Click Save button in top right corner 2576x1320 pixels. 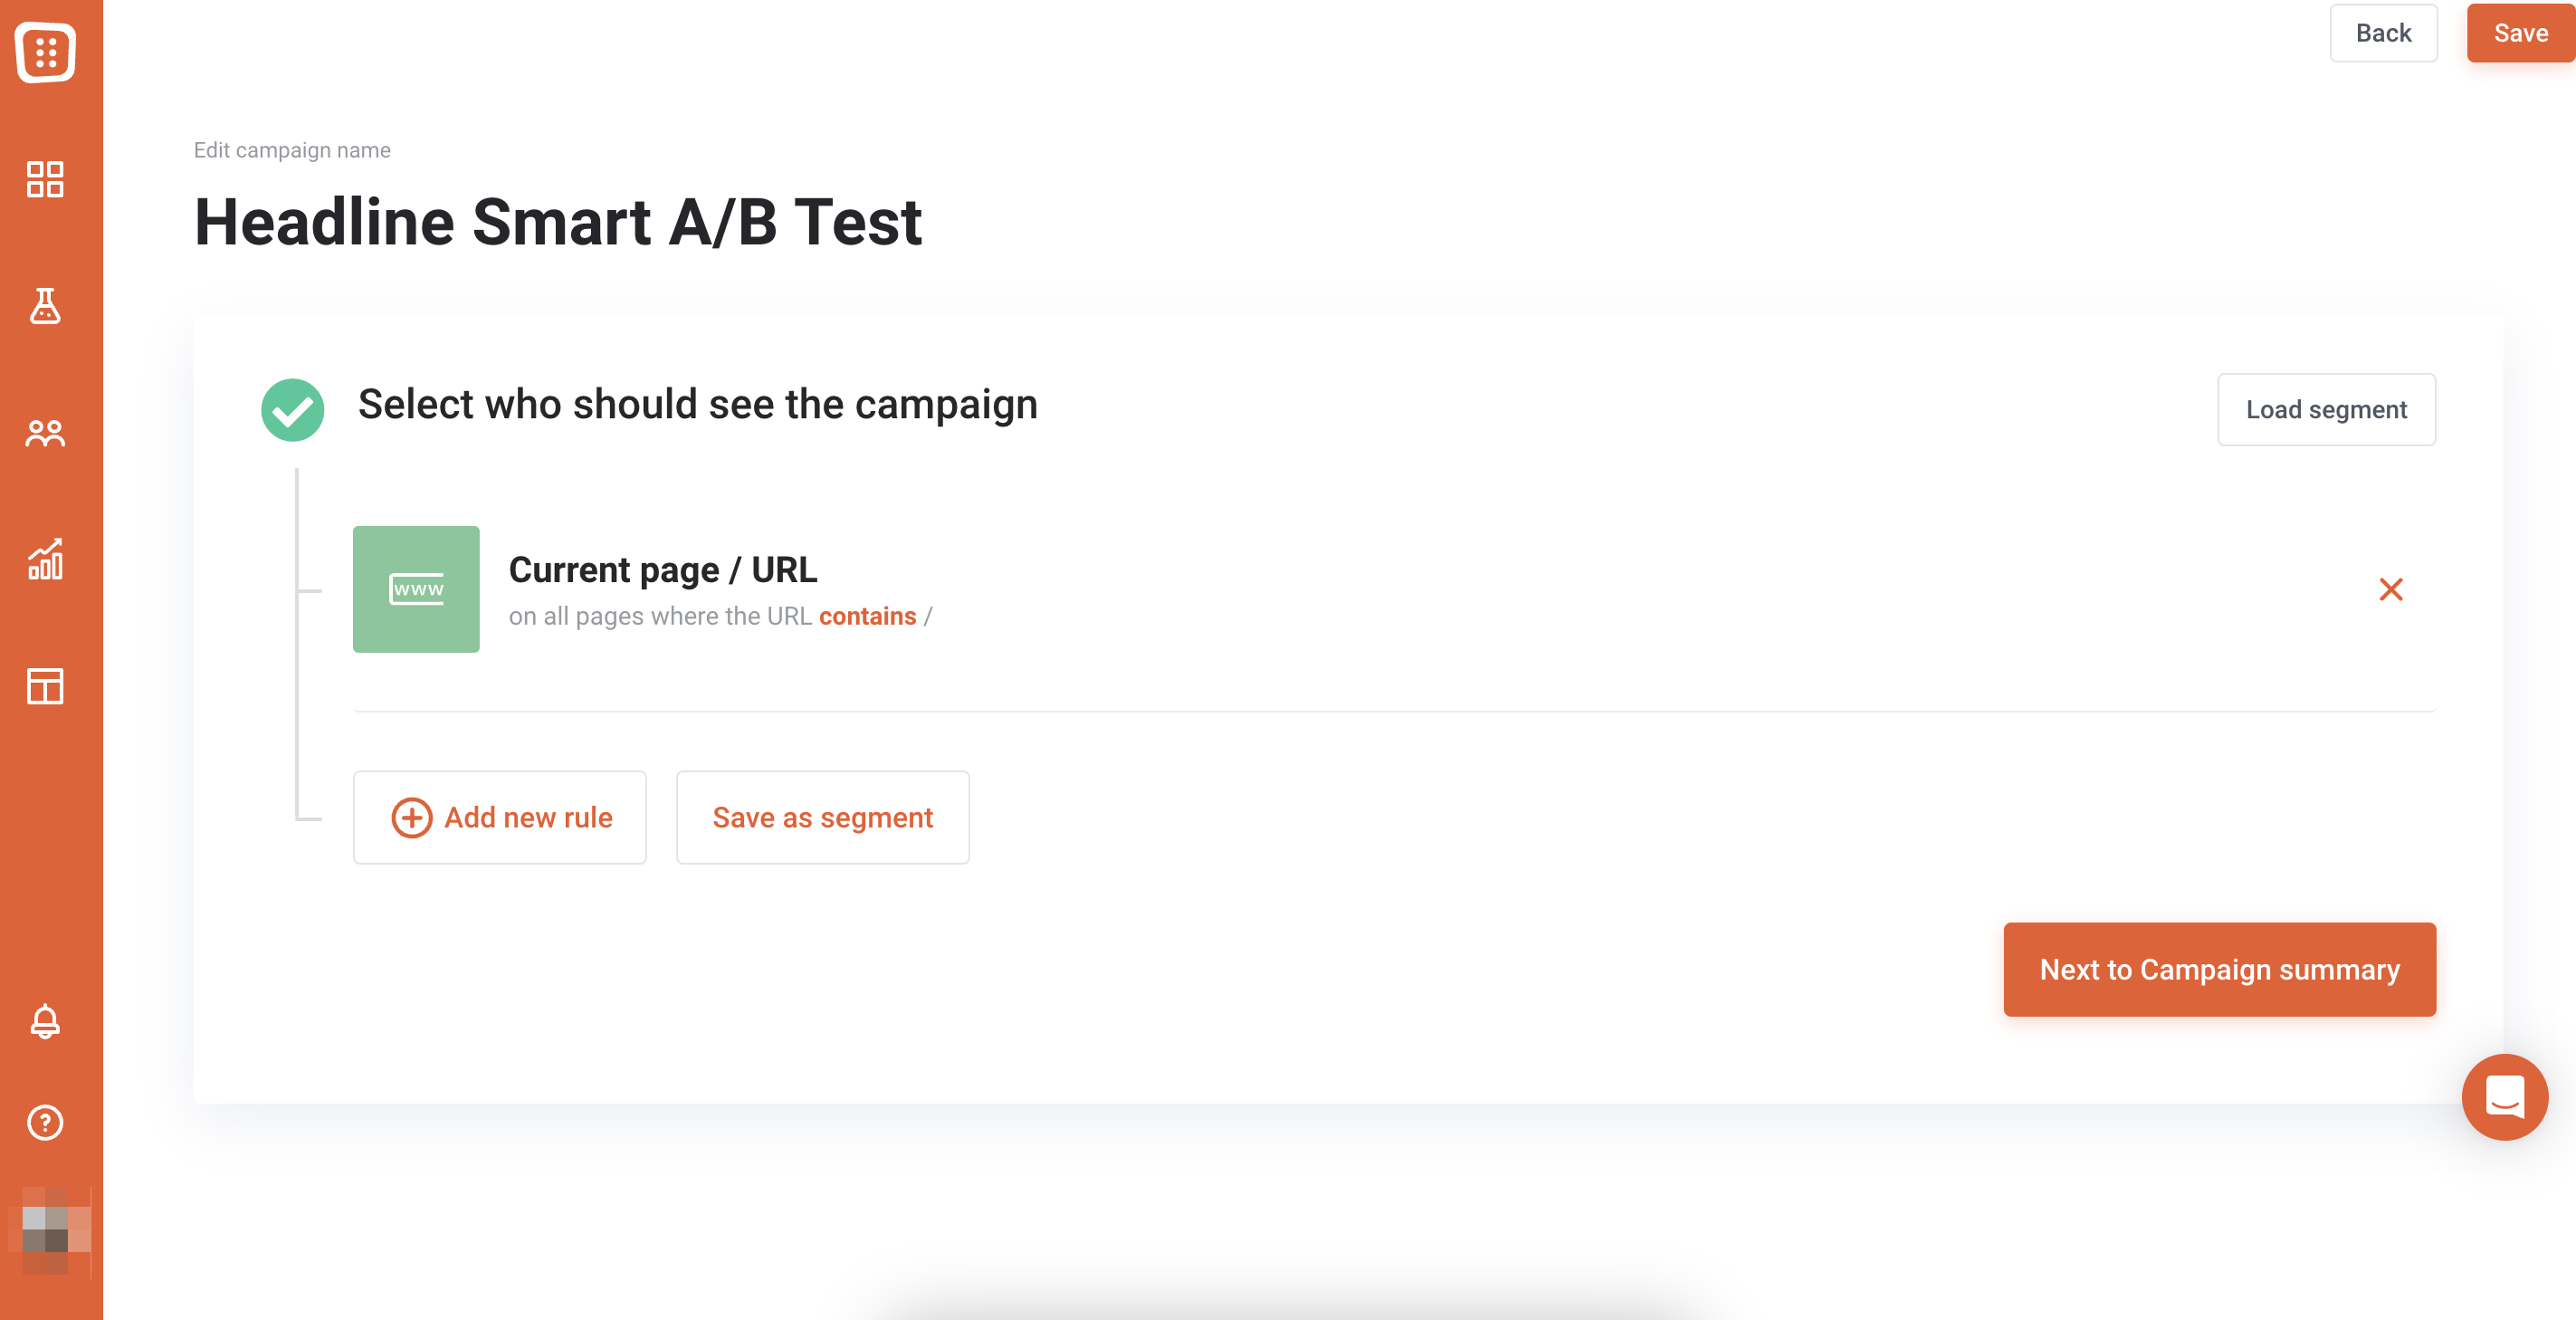tap(2521, 30)
